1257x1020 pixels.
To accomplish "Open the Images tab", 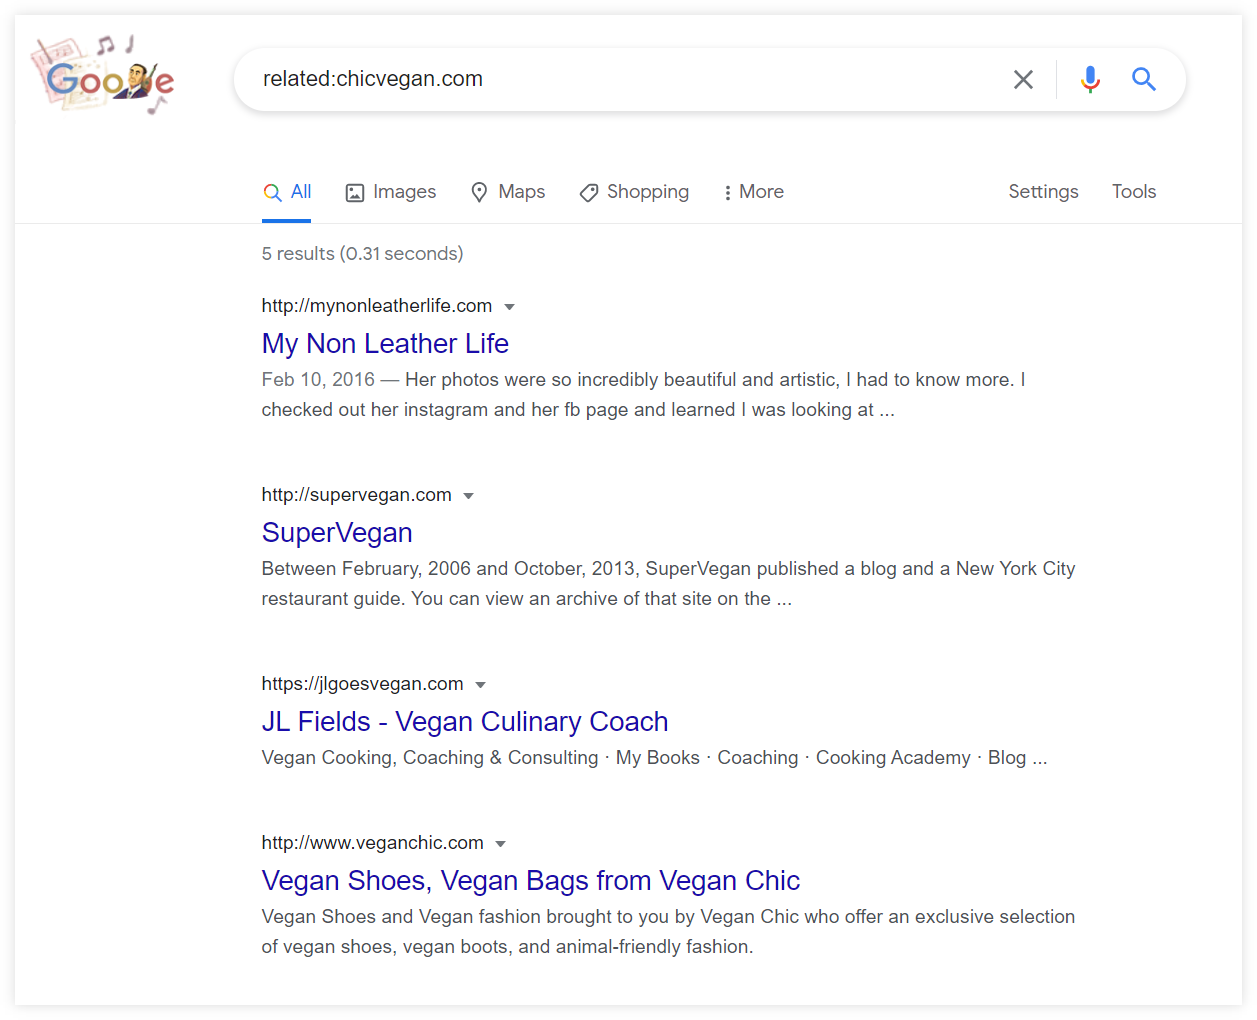I will click(x=391, y=192).
